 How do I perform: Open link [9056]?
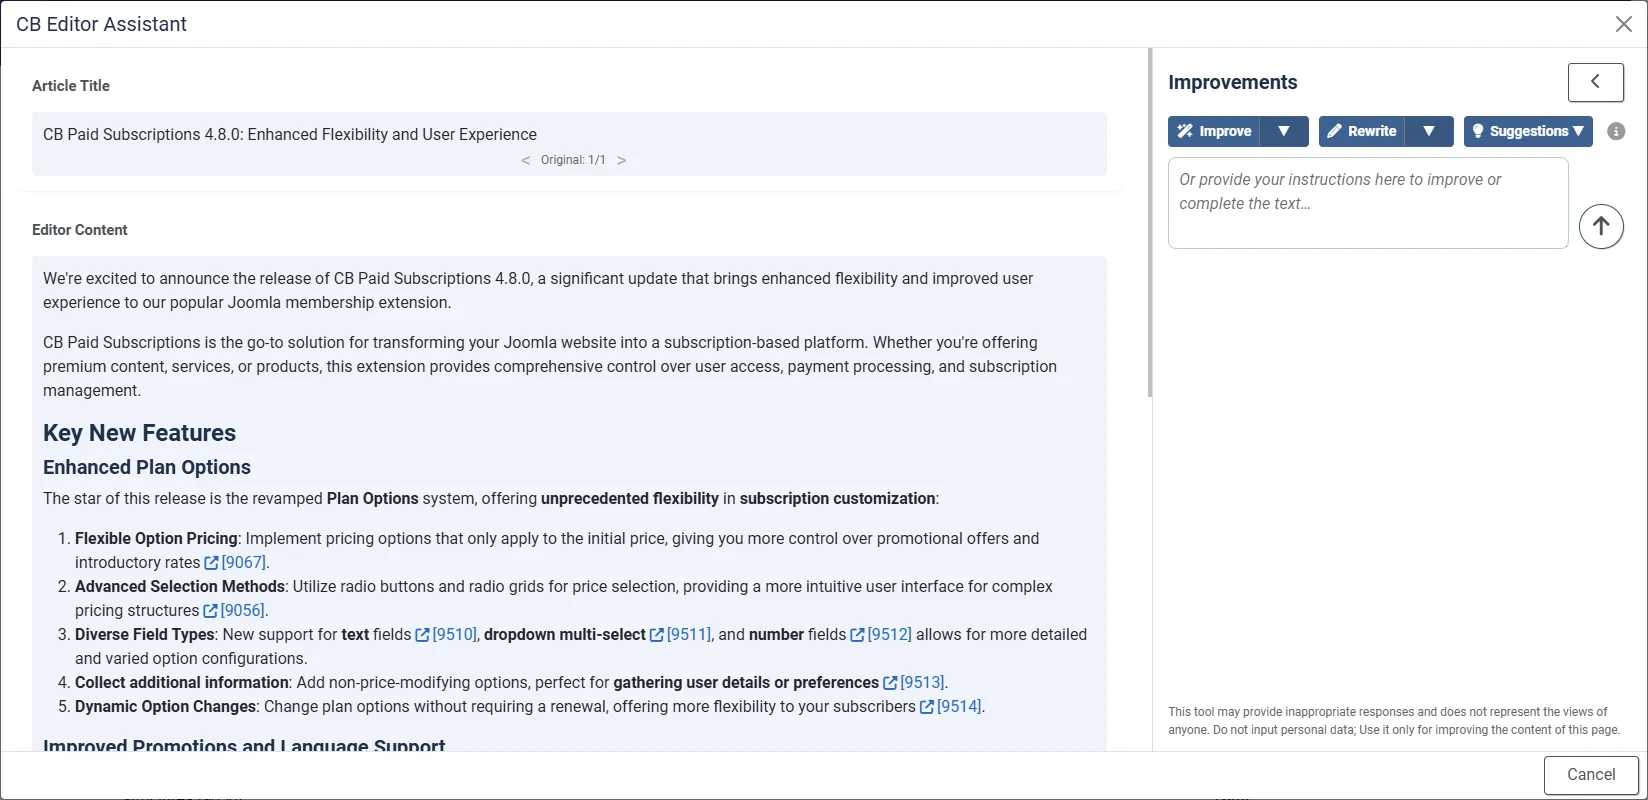[x=235, y=611]
